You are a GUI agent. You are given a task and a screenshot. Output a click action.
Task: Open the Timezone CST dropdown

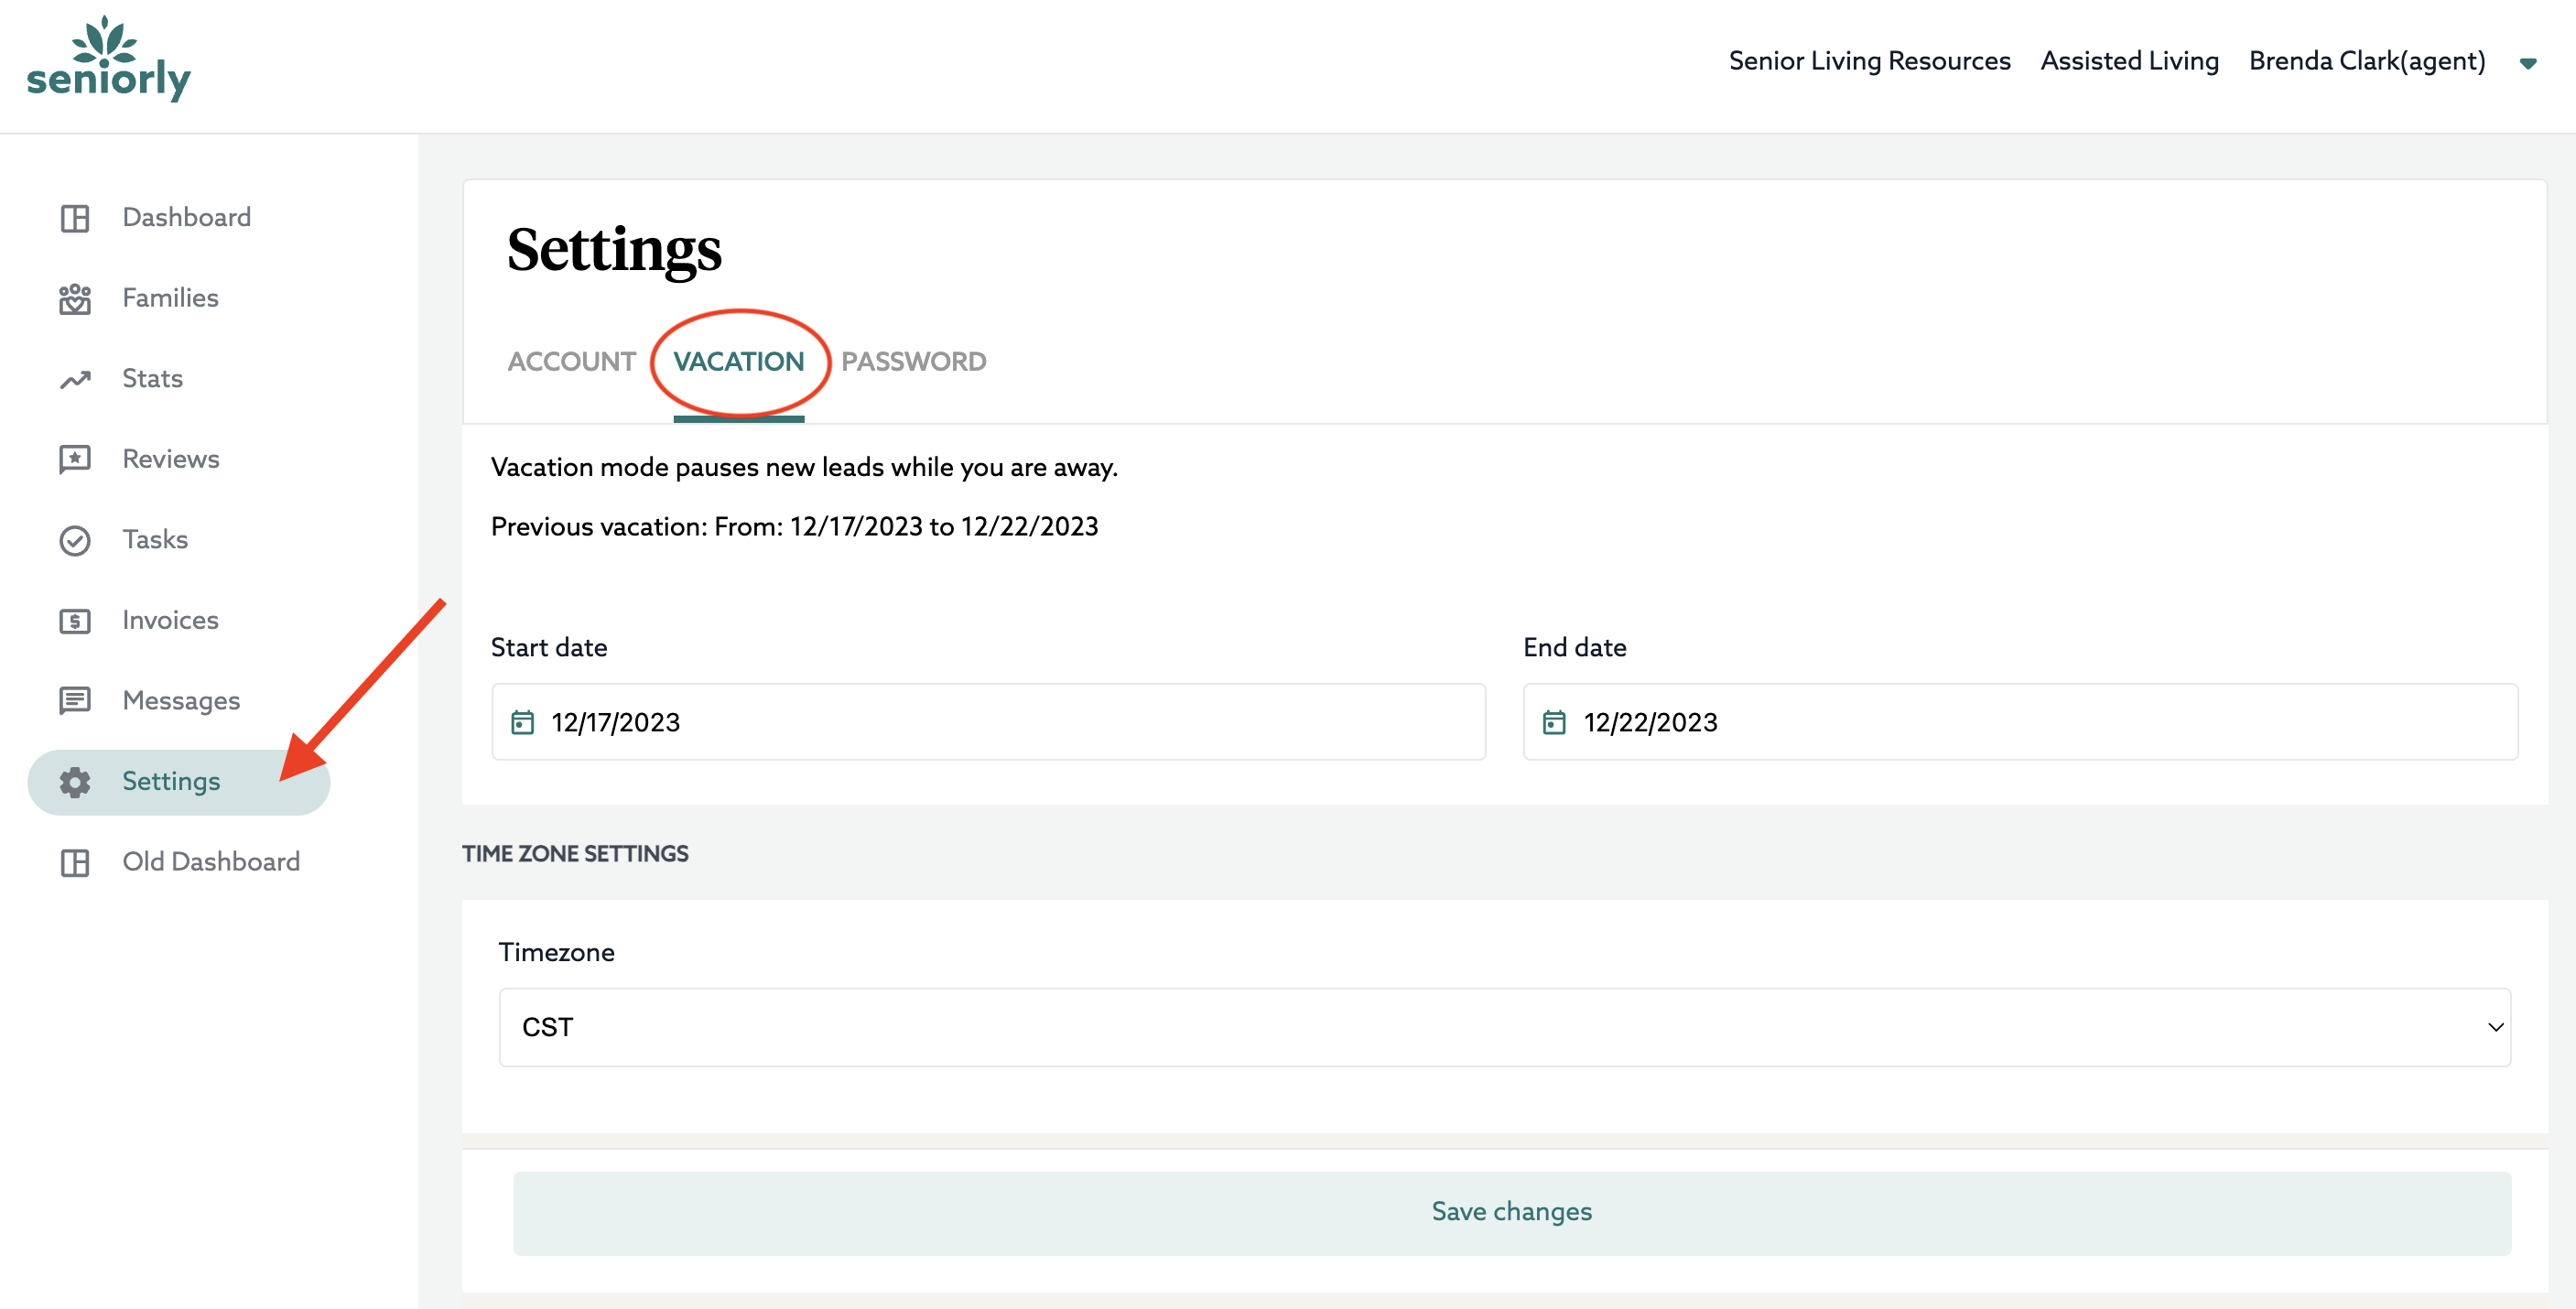(1504, 1027)
